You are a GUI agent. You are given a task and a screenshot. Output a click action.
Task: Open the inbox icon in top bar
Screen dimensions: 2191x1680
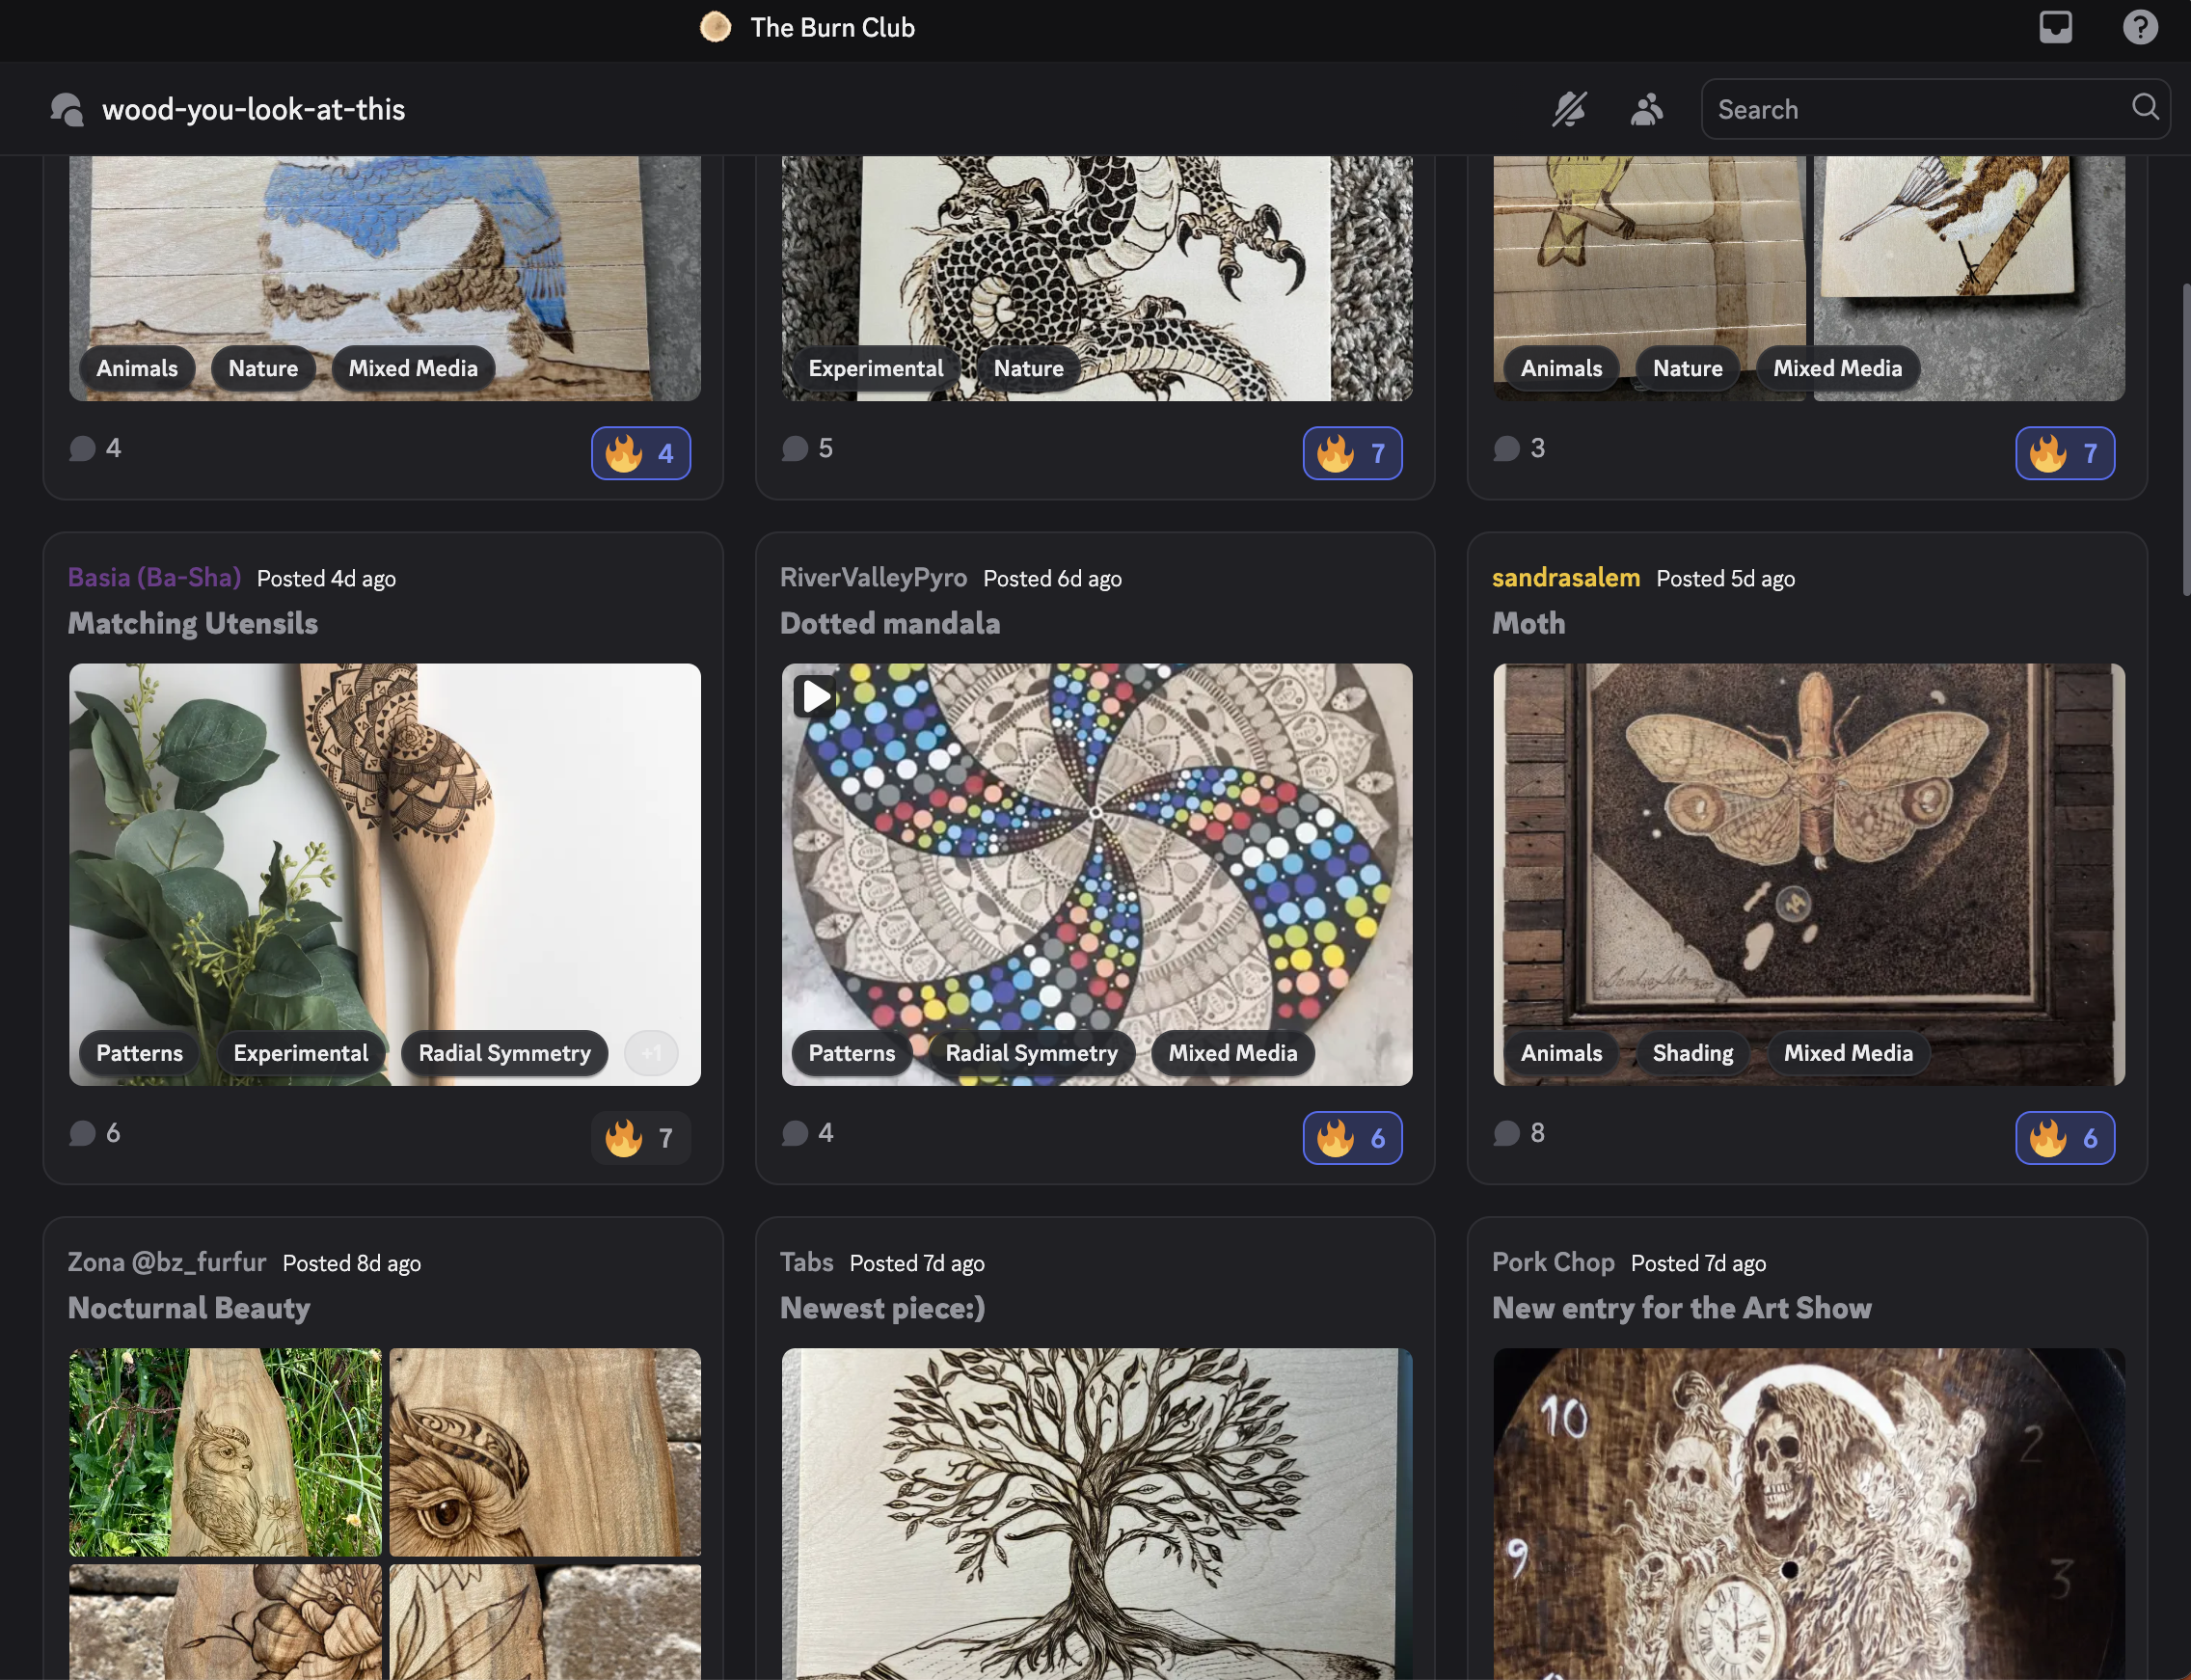(x=2055, y=27)
